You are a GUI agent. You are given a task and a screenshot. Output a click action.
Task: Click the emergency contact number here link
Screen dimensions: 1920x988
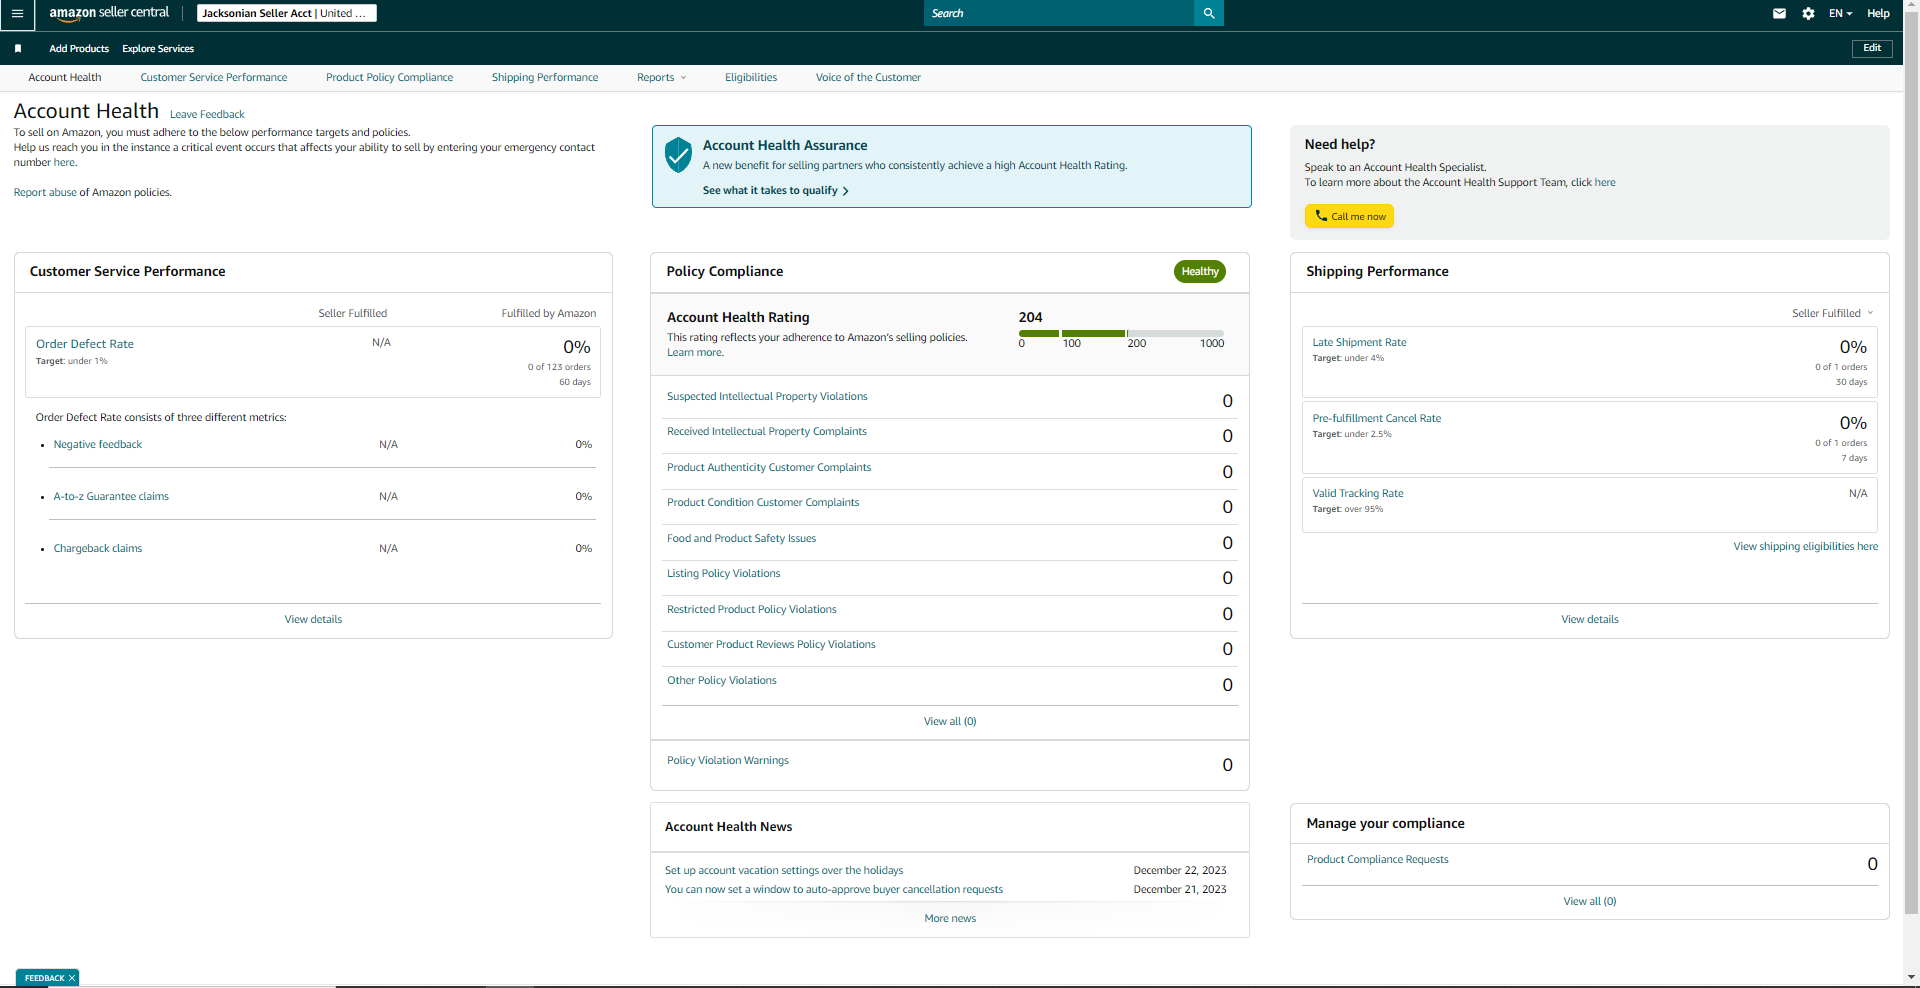[64, 162]
